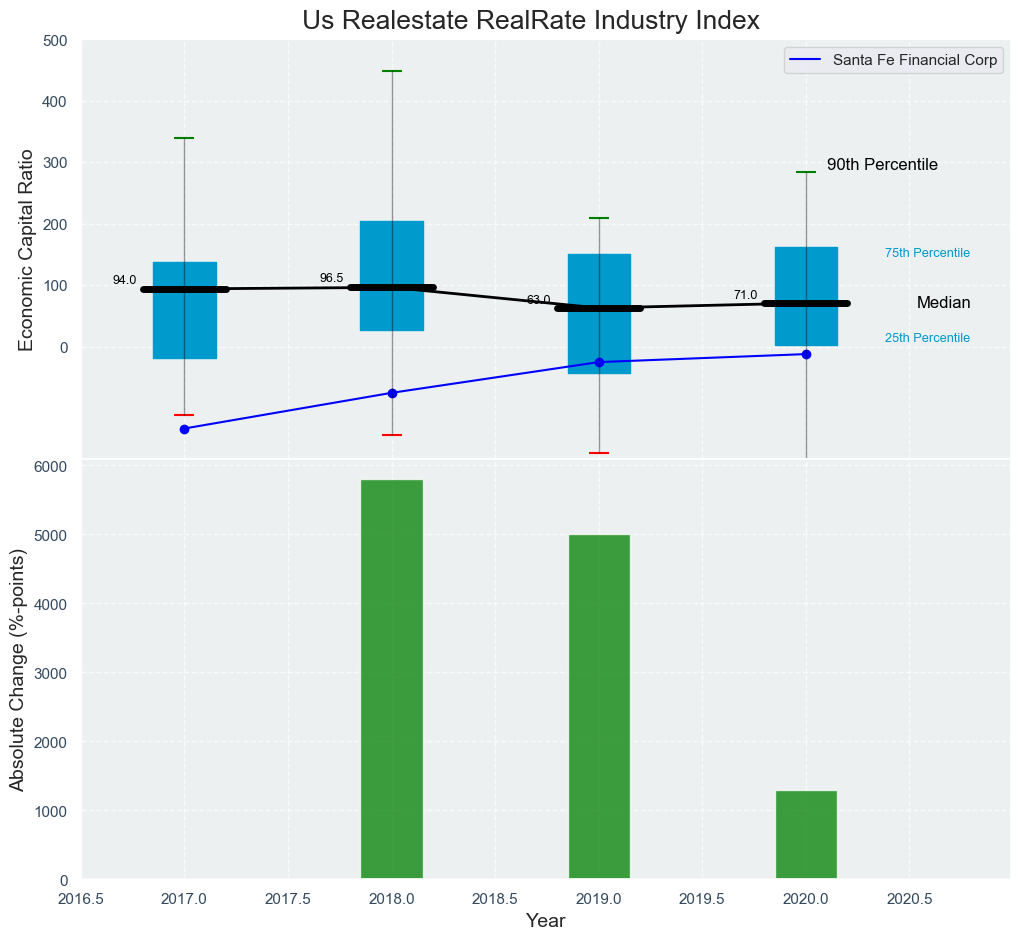Click the blue line sample in the legend

[x=806, y=60]
